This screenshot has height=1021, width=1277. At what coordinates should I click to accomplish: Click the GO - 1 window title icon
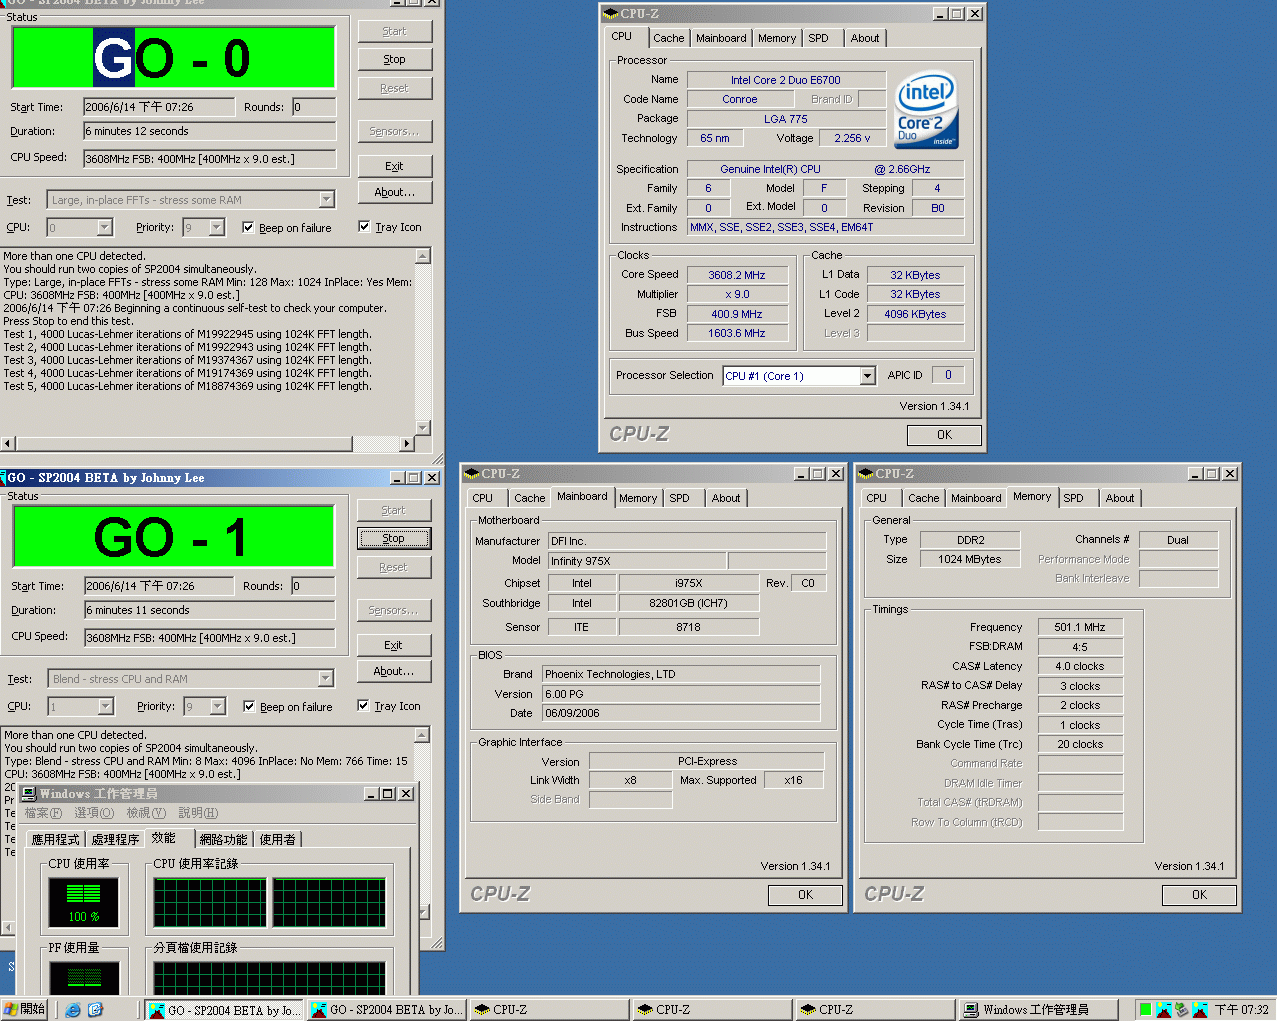4,478
